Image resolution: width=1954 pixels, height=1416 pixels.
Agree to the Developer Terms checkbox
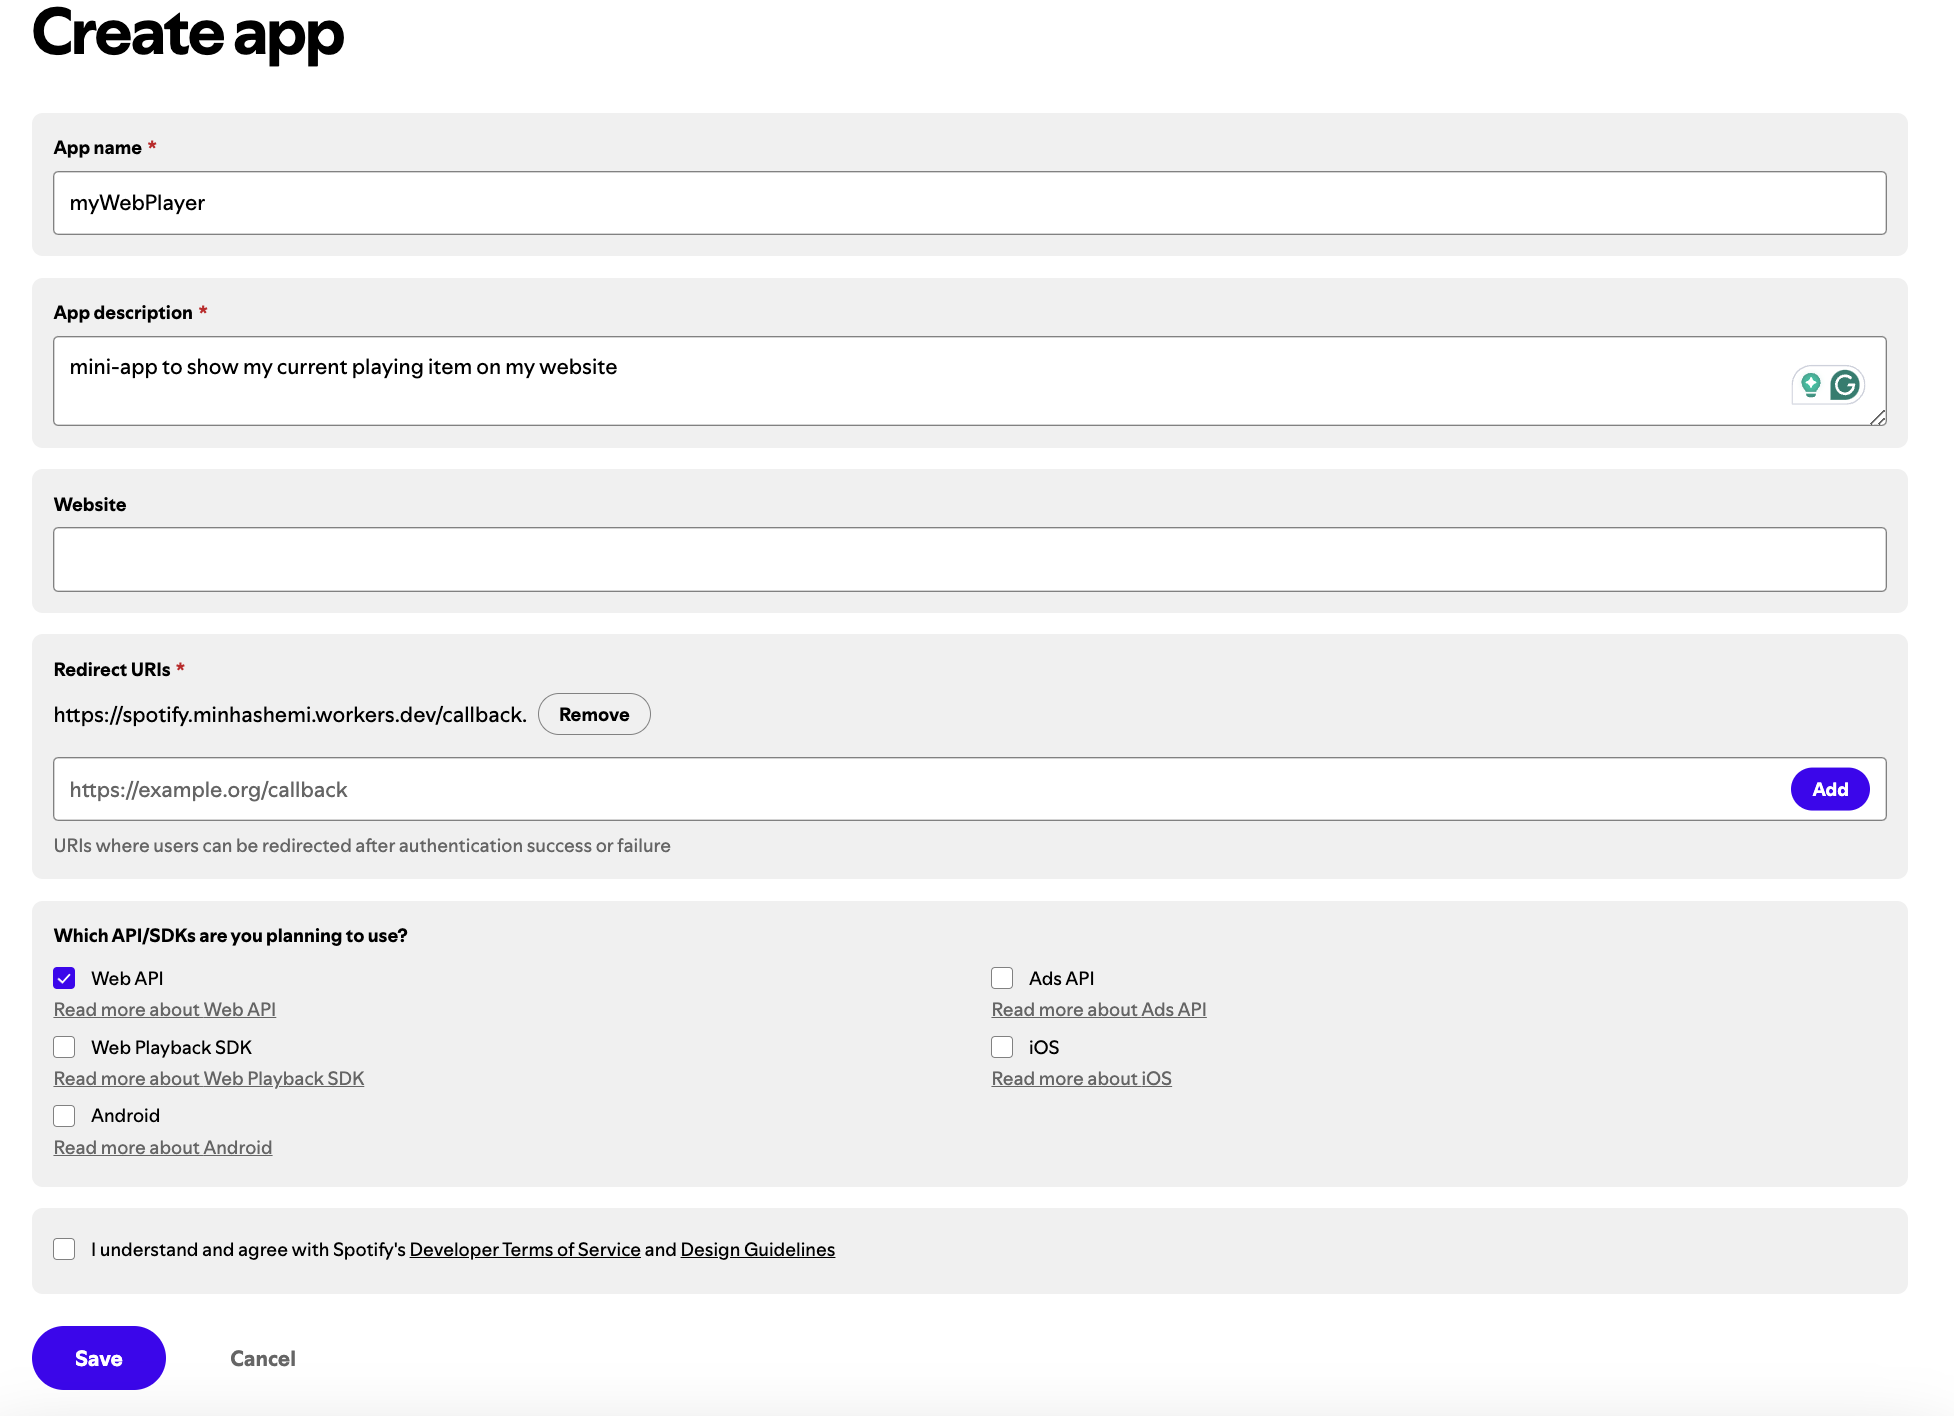(x=65, y=1249)
